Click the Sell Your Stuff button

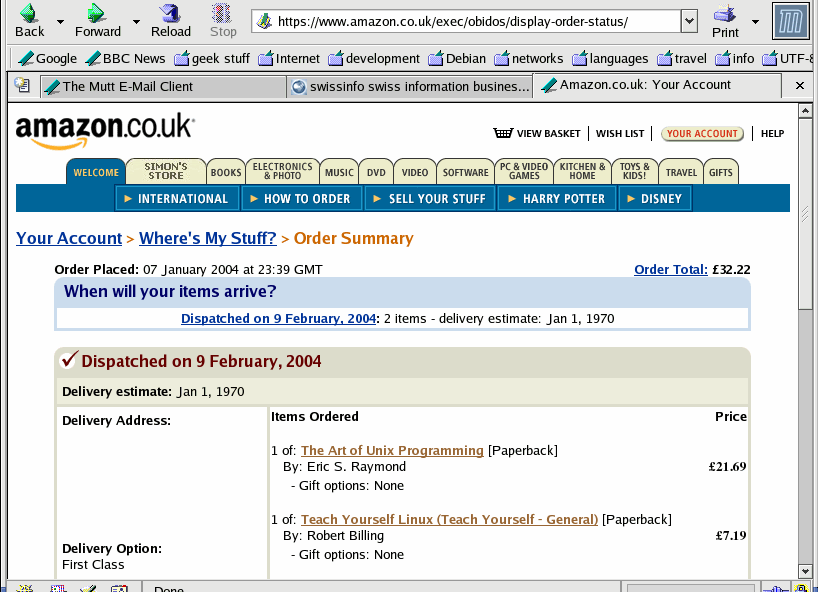coord(430,199)
